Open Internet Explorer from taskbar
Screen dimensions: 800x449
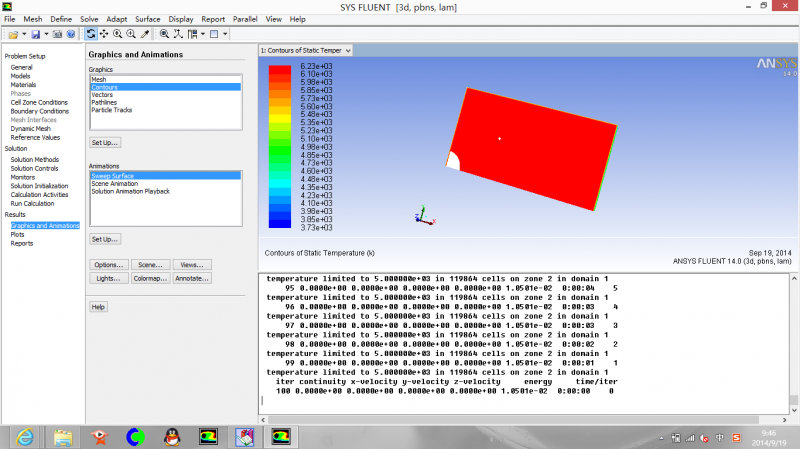pyautogui.click(x=25, y=437)
